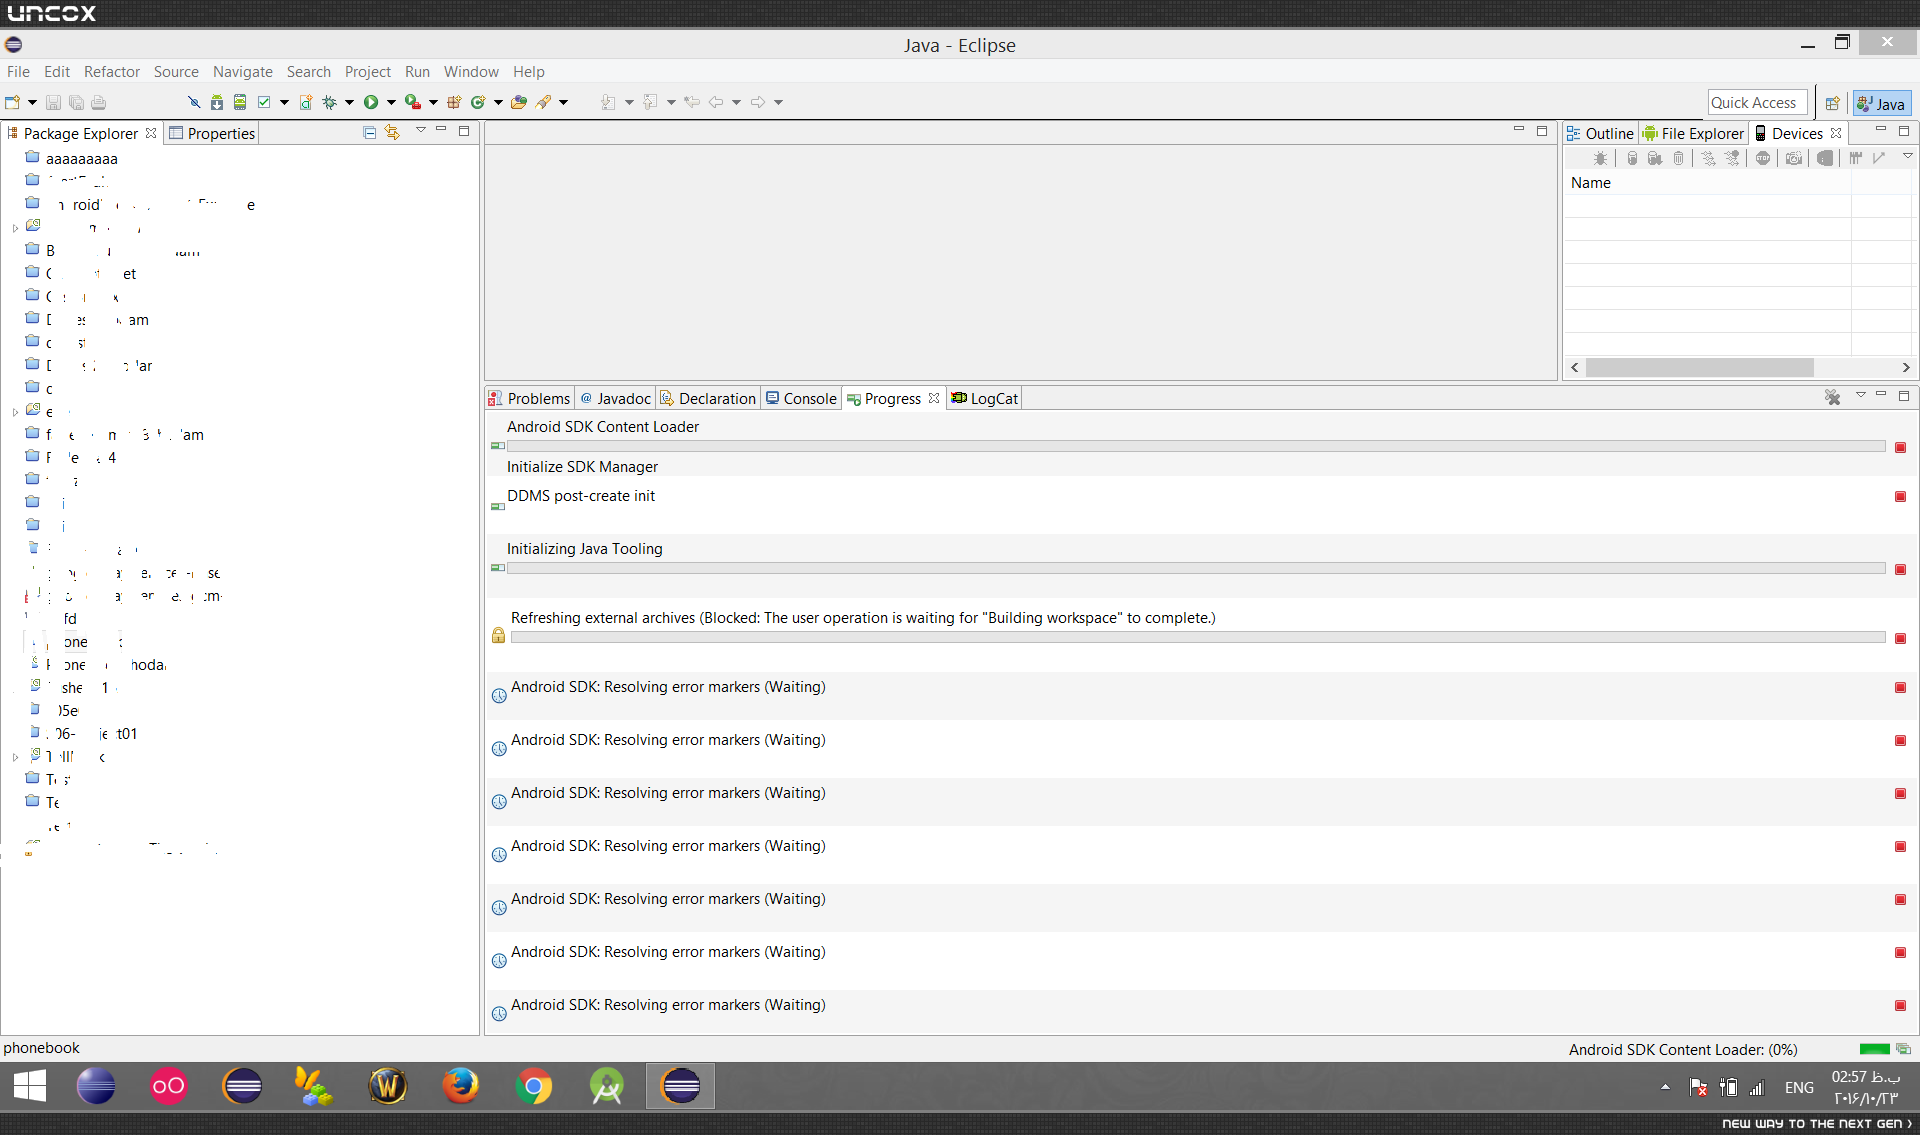Click the Android SDK Content Loader progress bar

pos(1196,446)
